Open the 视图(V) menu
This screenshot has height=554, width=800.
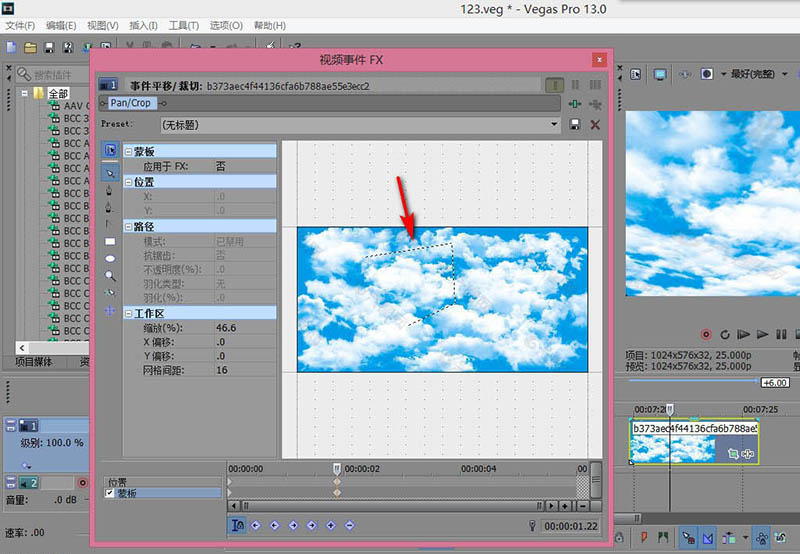click(103, 26)
